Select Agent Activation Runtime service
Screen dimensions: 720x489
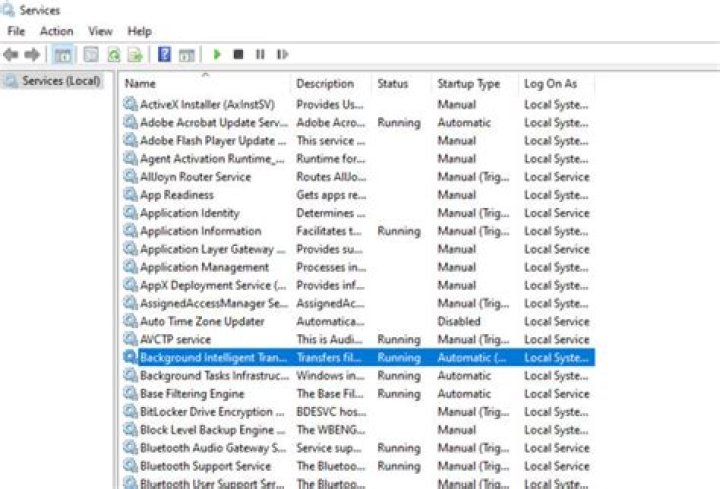pos(359,159)
